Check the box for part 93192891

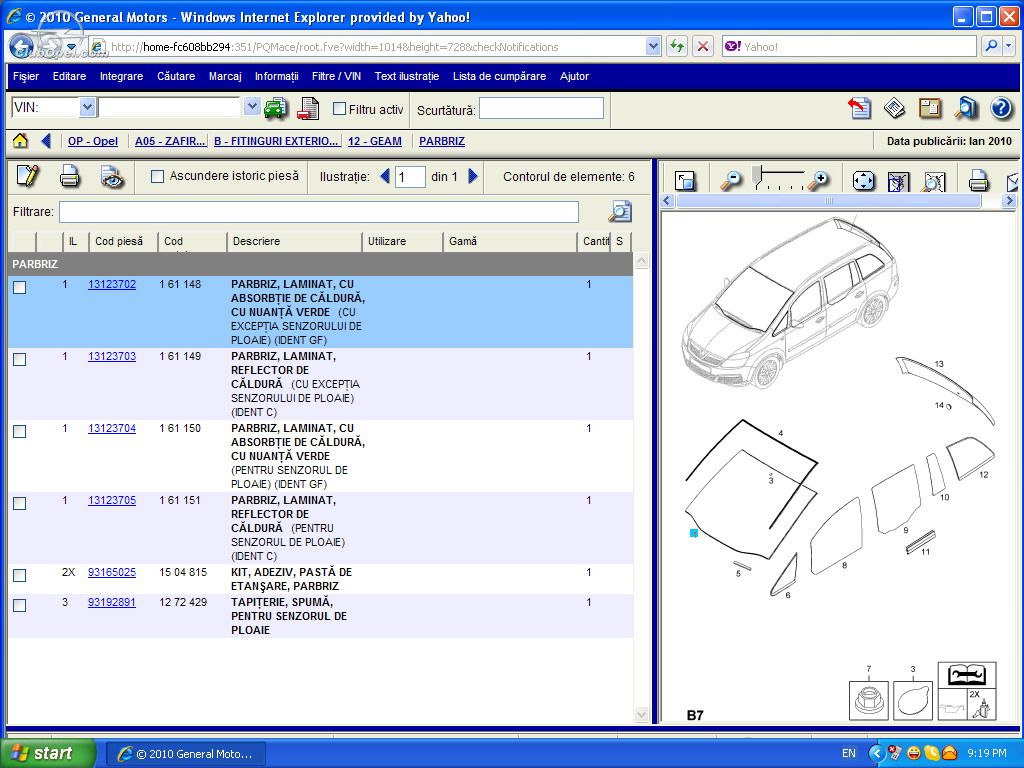(20, 605)
